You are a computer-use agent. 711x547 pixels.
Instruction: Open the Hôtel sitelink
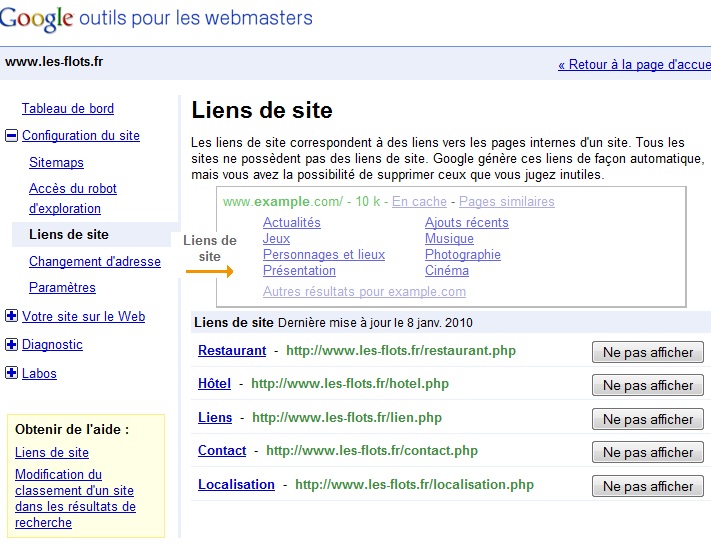pyautogui.click(x=214, y=384)
